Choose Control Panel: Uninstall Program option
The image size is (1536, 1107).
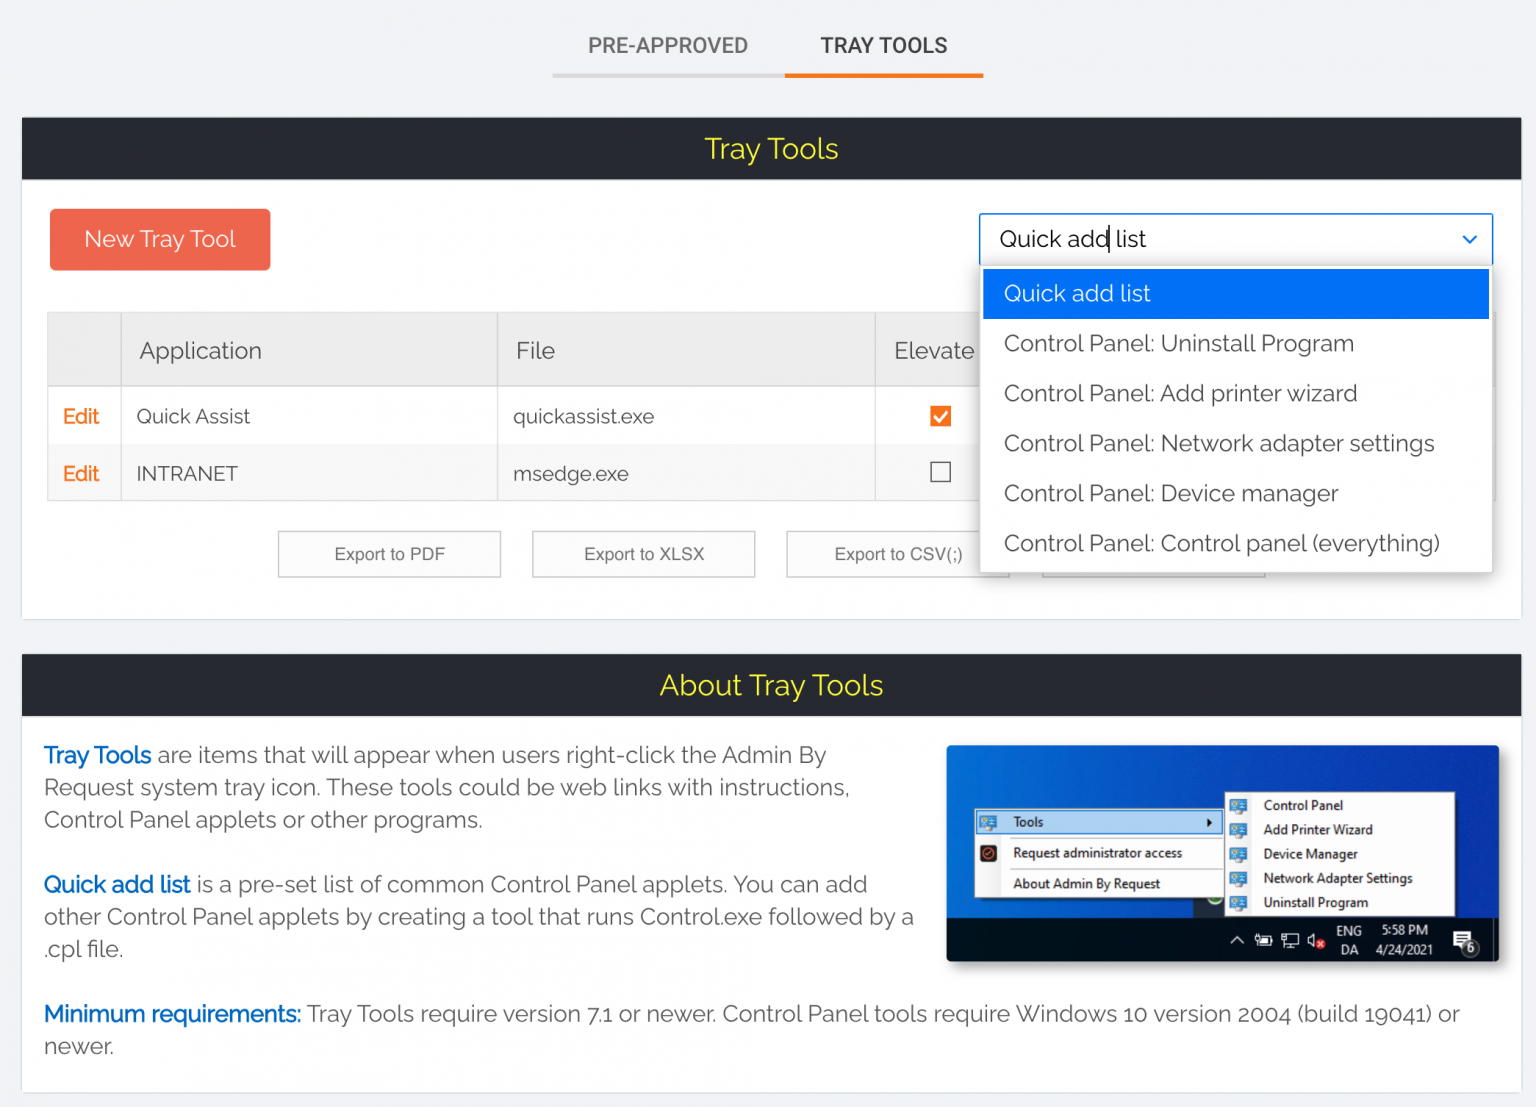pyautogui.click(x=1178, y=343)
